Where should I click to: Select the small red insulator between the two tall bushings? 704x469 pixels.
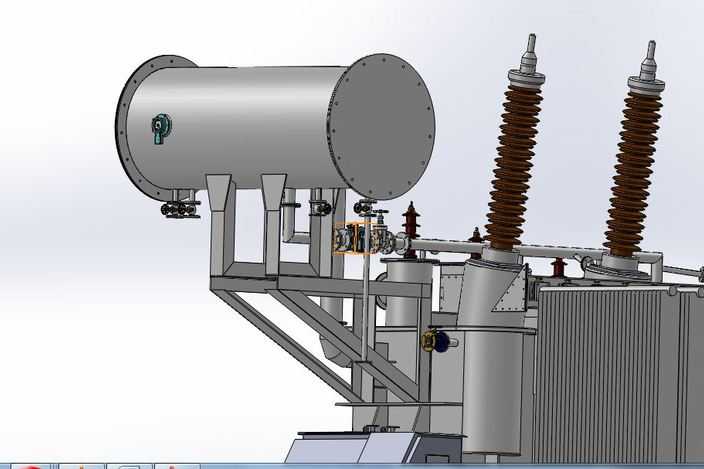[558, 267]
